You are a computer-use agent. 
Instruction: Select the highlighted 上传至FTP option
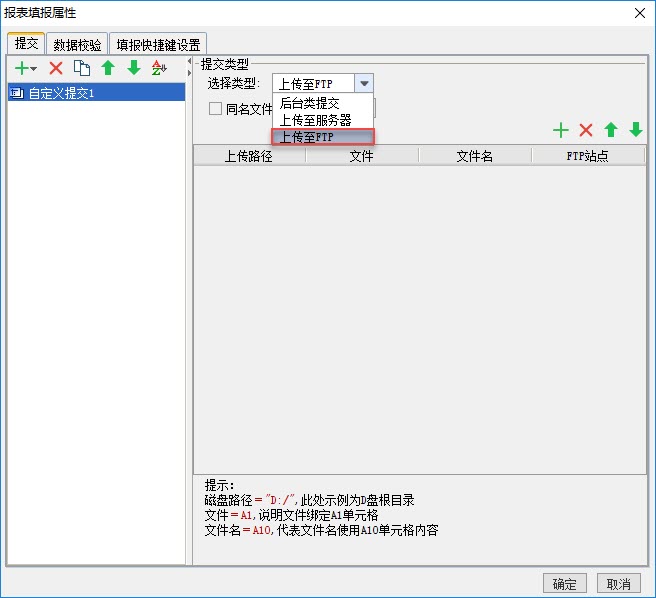pyautogui.click(x=323, y=137)
